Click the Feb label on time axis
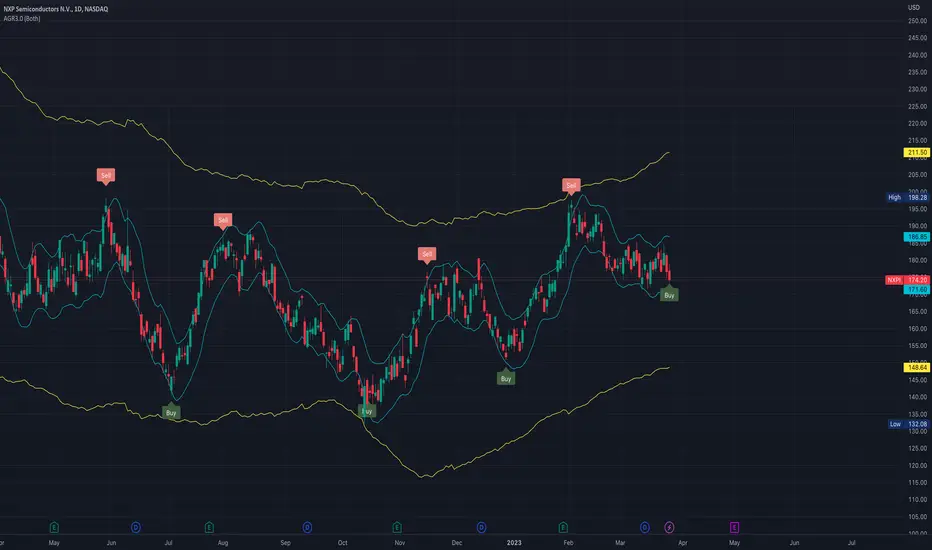 (x=568, y=543)
